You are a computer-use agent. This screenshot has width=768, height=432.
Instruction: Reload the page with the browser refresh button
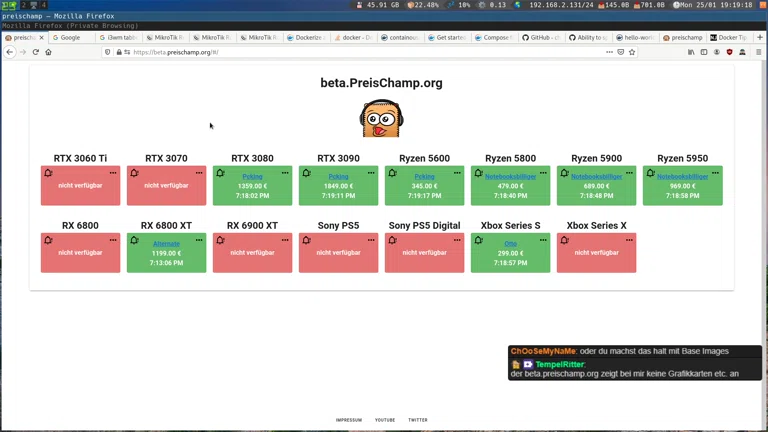pos(35,52)
